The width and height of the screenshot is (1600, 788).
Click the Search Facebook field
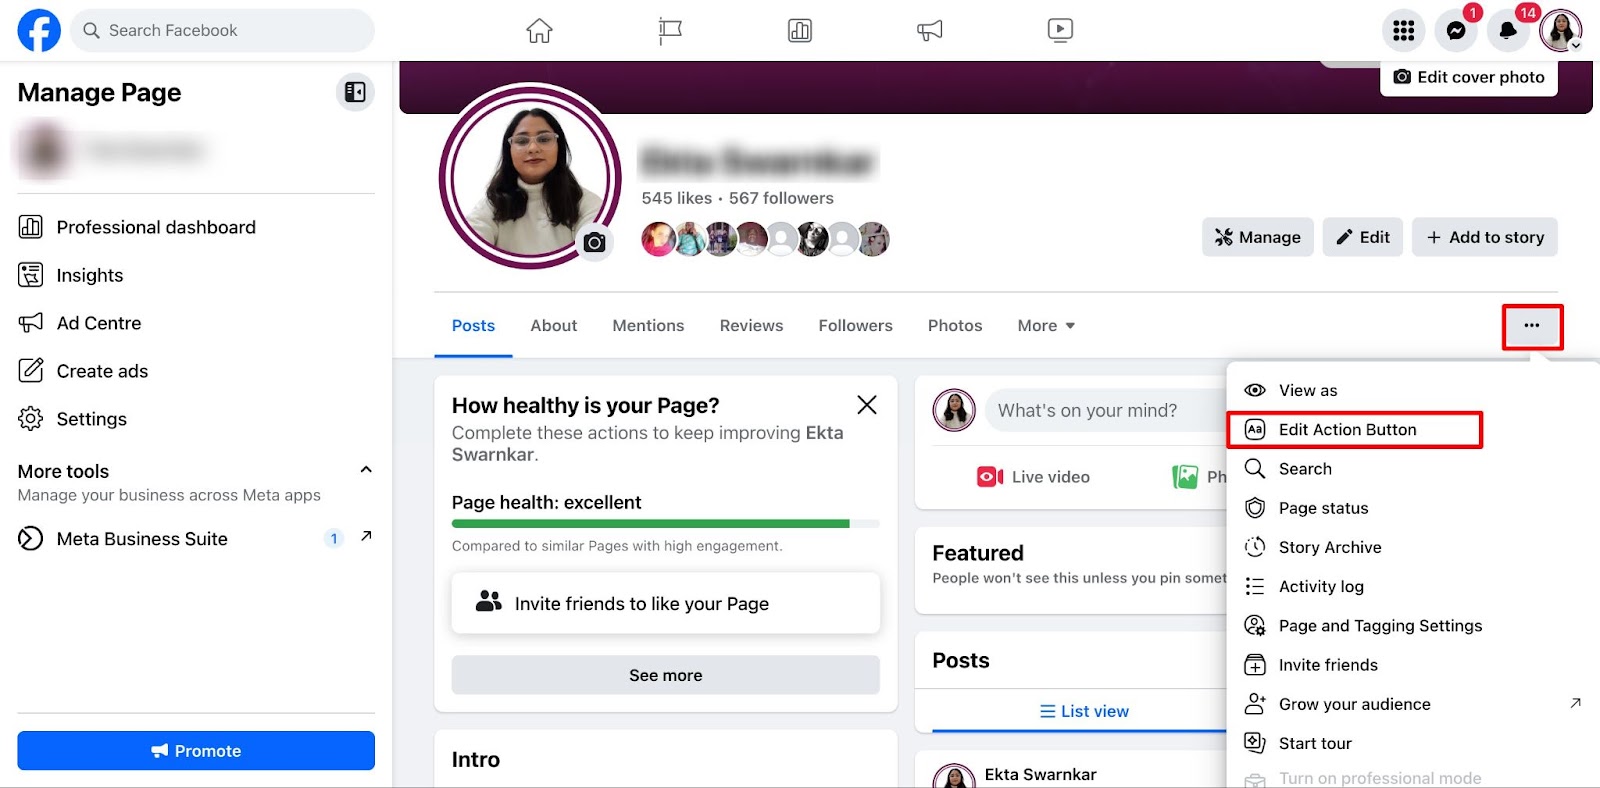pyautogui.click(x=222, y=30)
